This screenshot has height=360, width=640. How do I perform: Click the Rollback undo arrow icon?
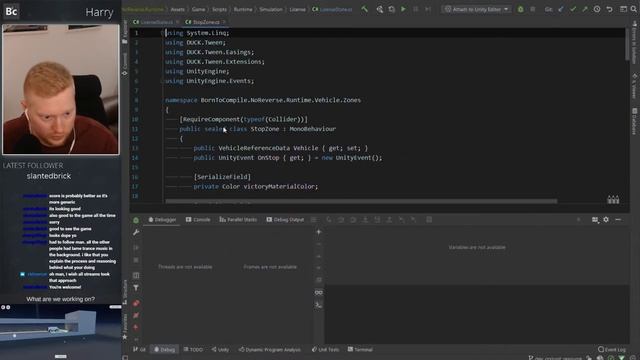[x=609, y=9]
